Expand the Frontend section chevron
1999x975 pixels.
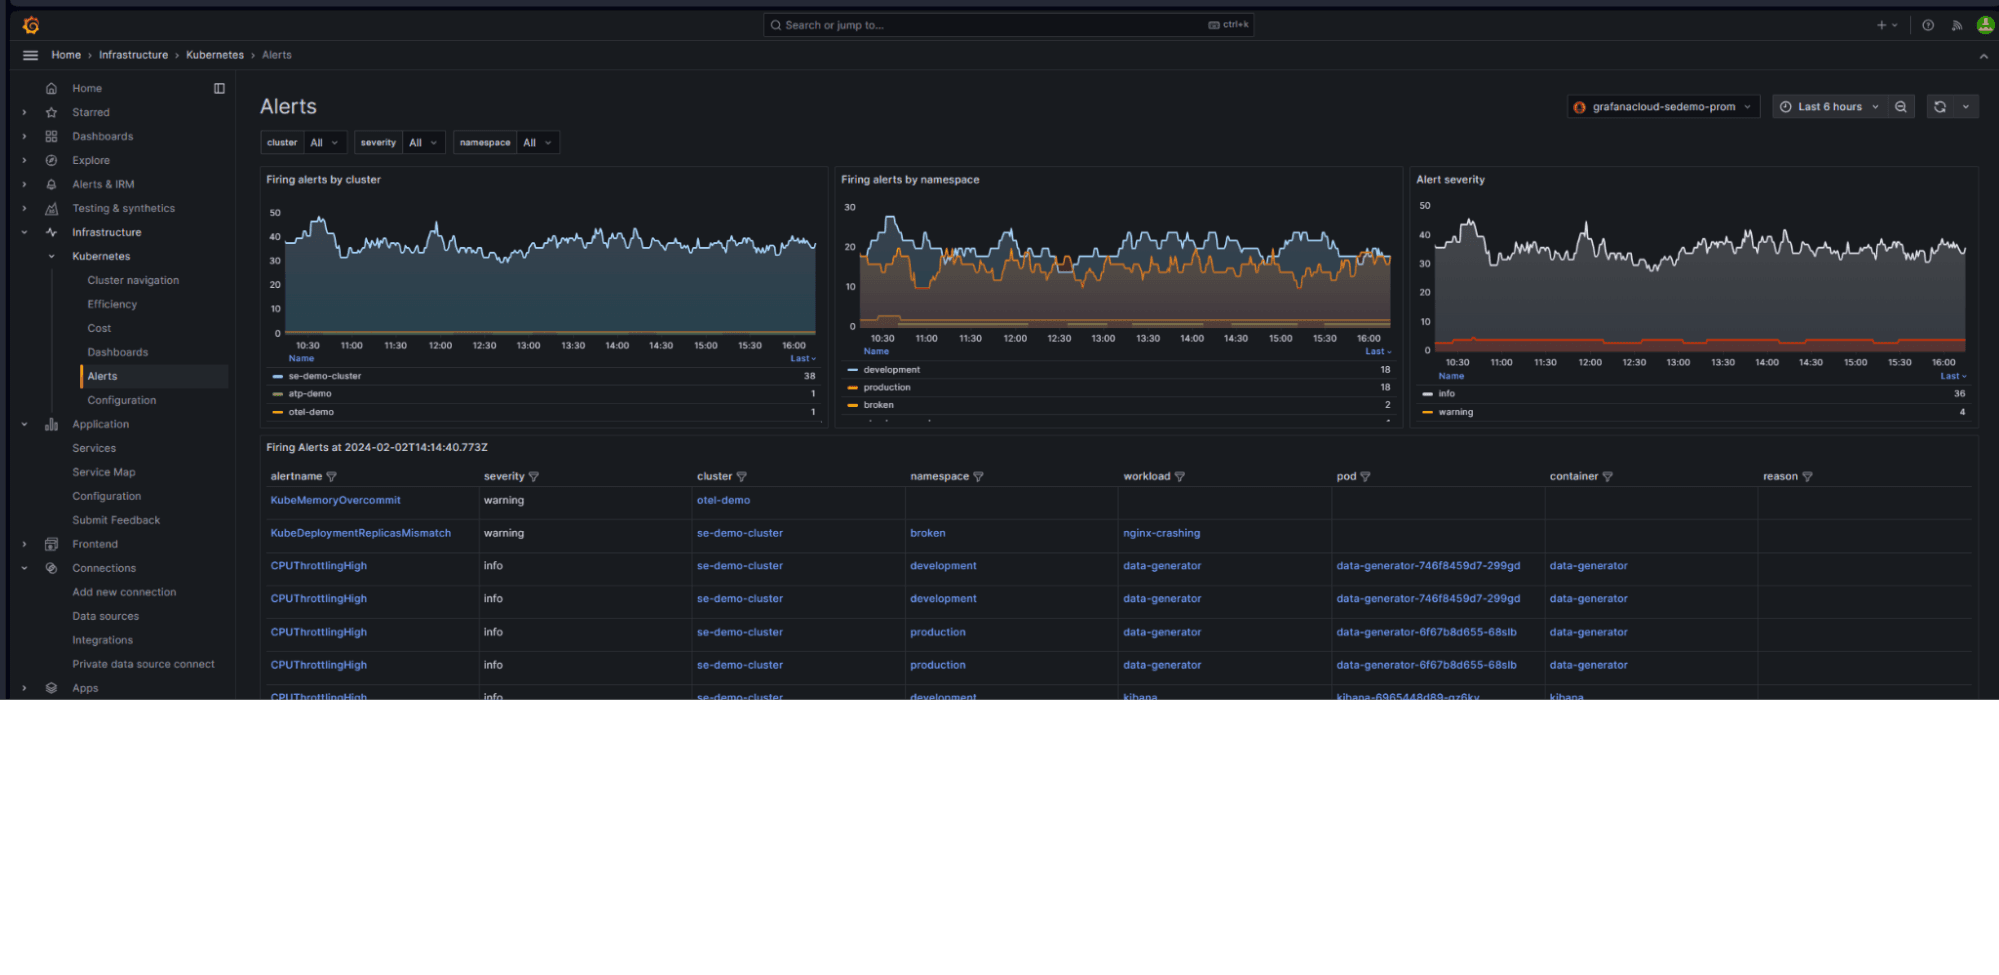24,544
